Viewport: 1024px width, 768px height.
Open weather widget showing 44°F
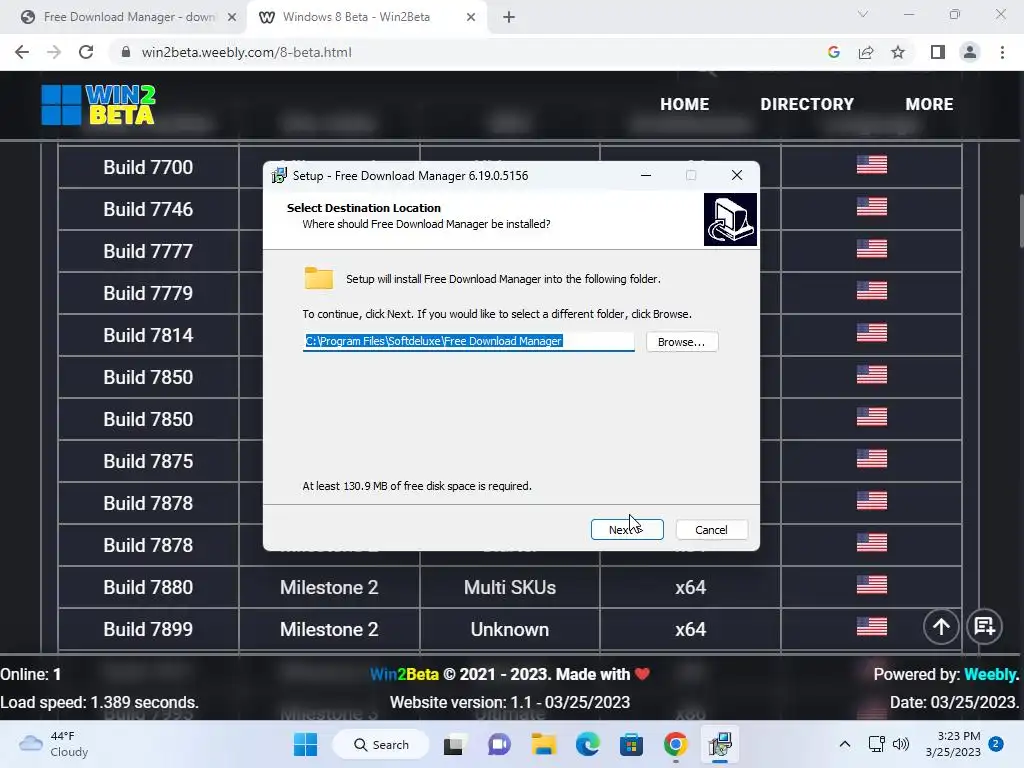(54, 744)
